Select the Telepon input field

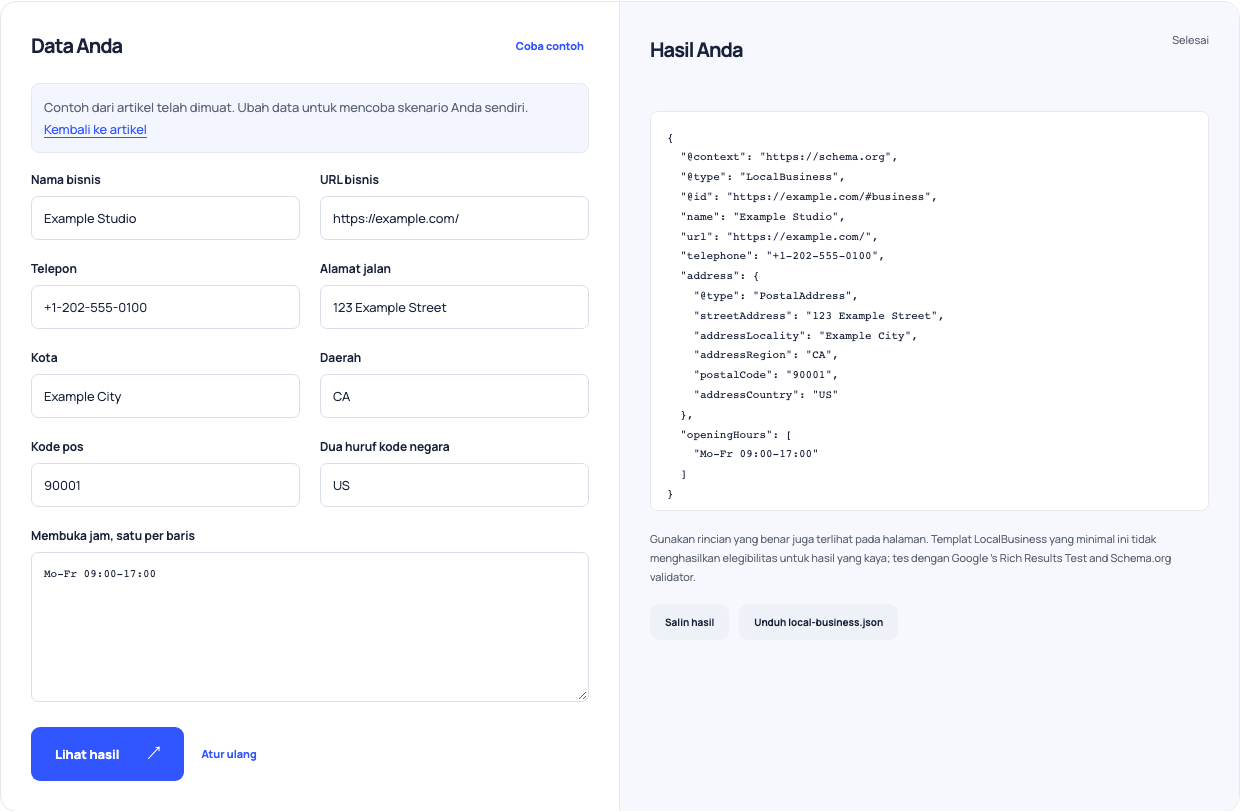165,307
